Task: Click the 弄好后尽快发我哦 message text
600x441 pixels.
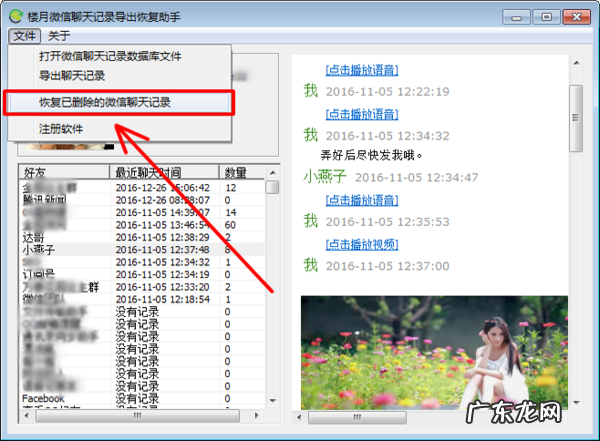Action: coord(371,155)
